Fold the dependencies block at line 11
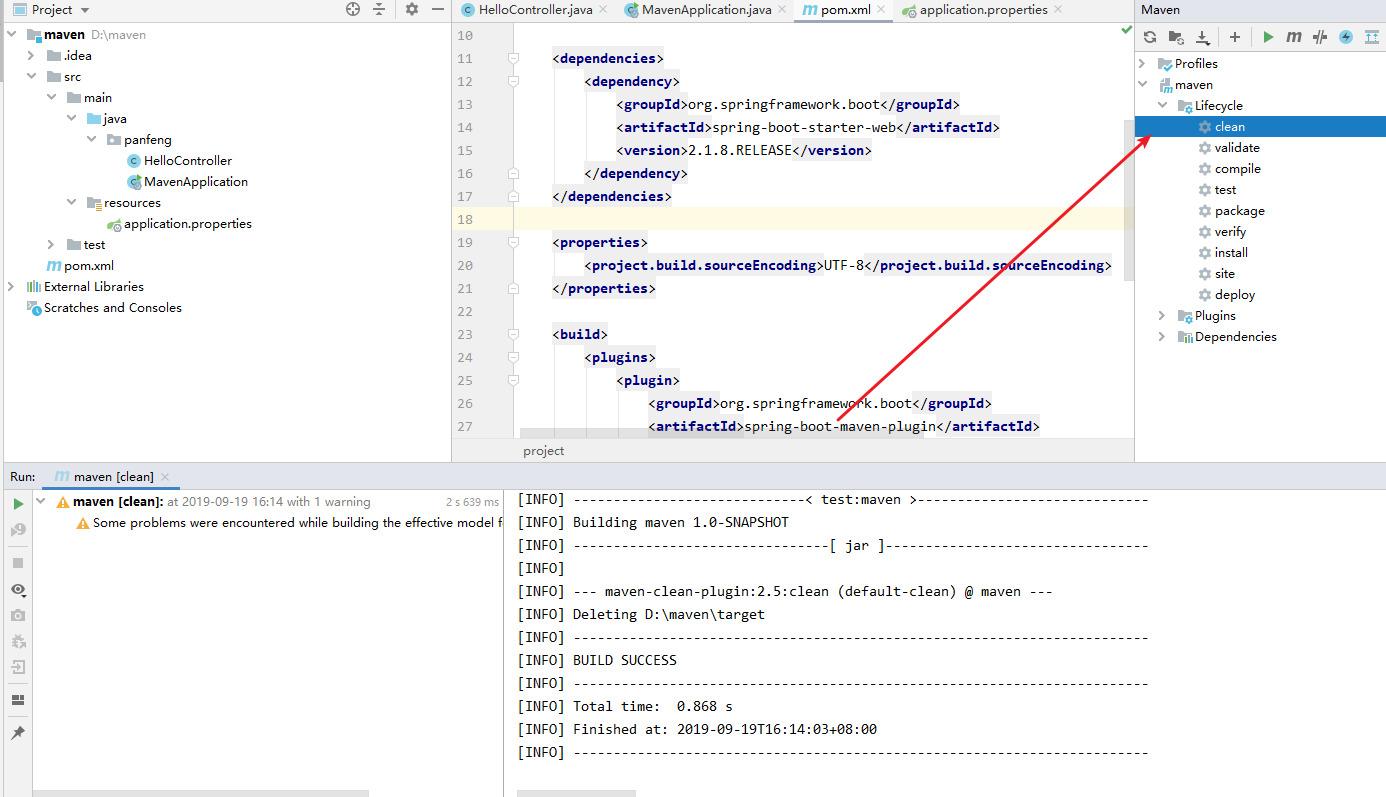 click(x=513, y=59)
